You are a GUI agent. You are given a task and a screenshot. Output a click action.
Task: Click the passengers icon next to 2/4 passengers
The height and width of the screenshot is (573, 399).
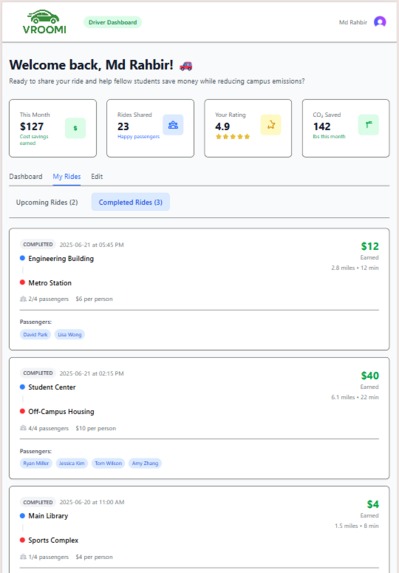click(23, 299)
